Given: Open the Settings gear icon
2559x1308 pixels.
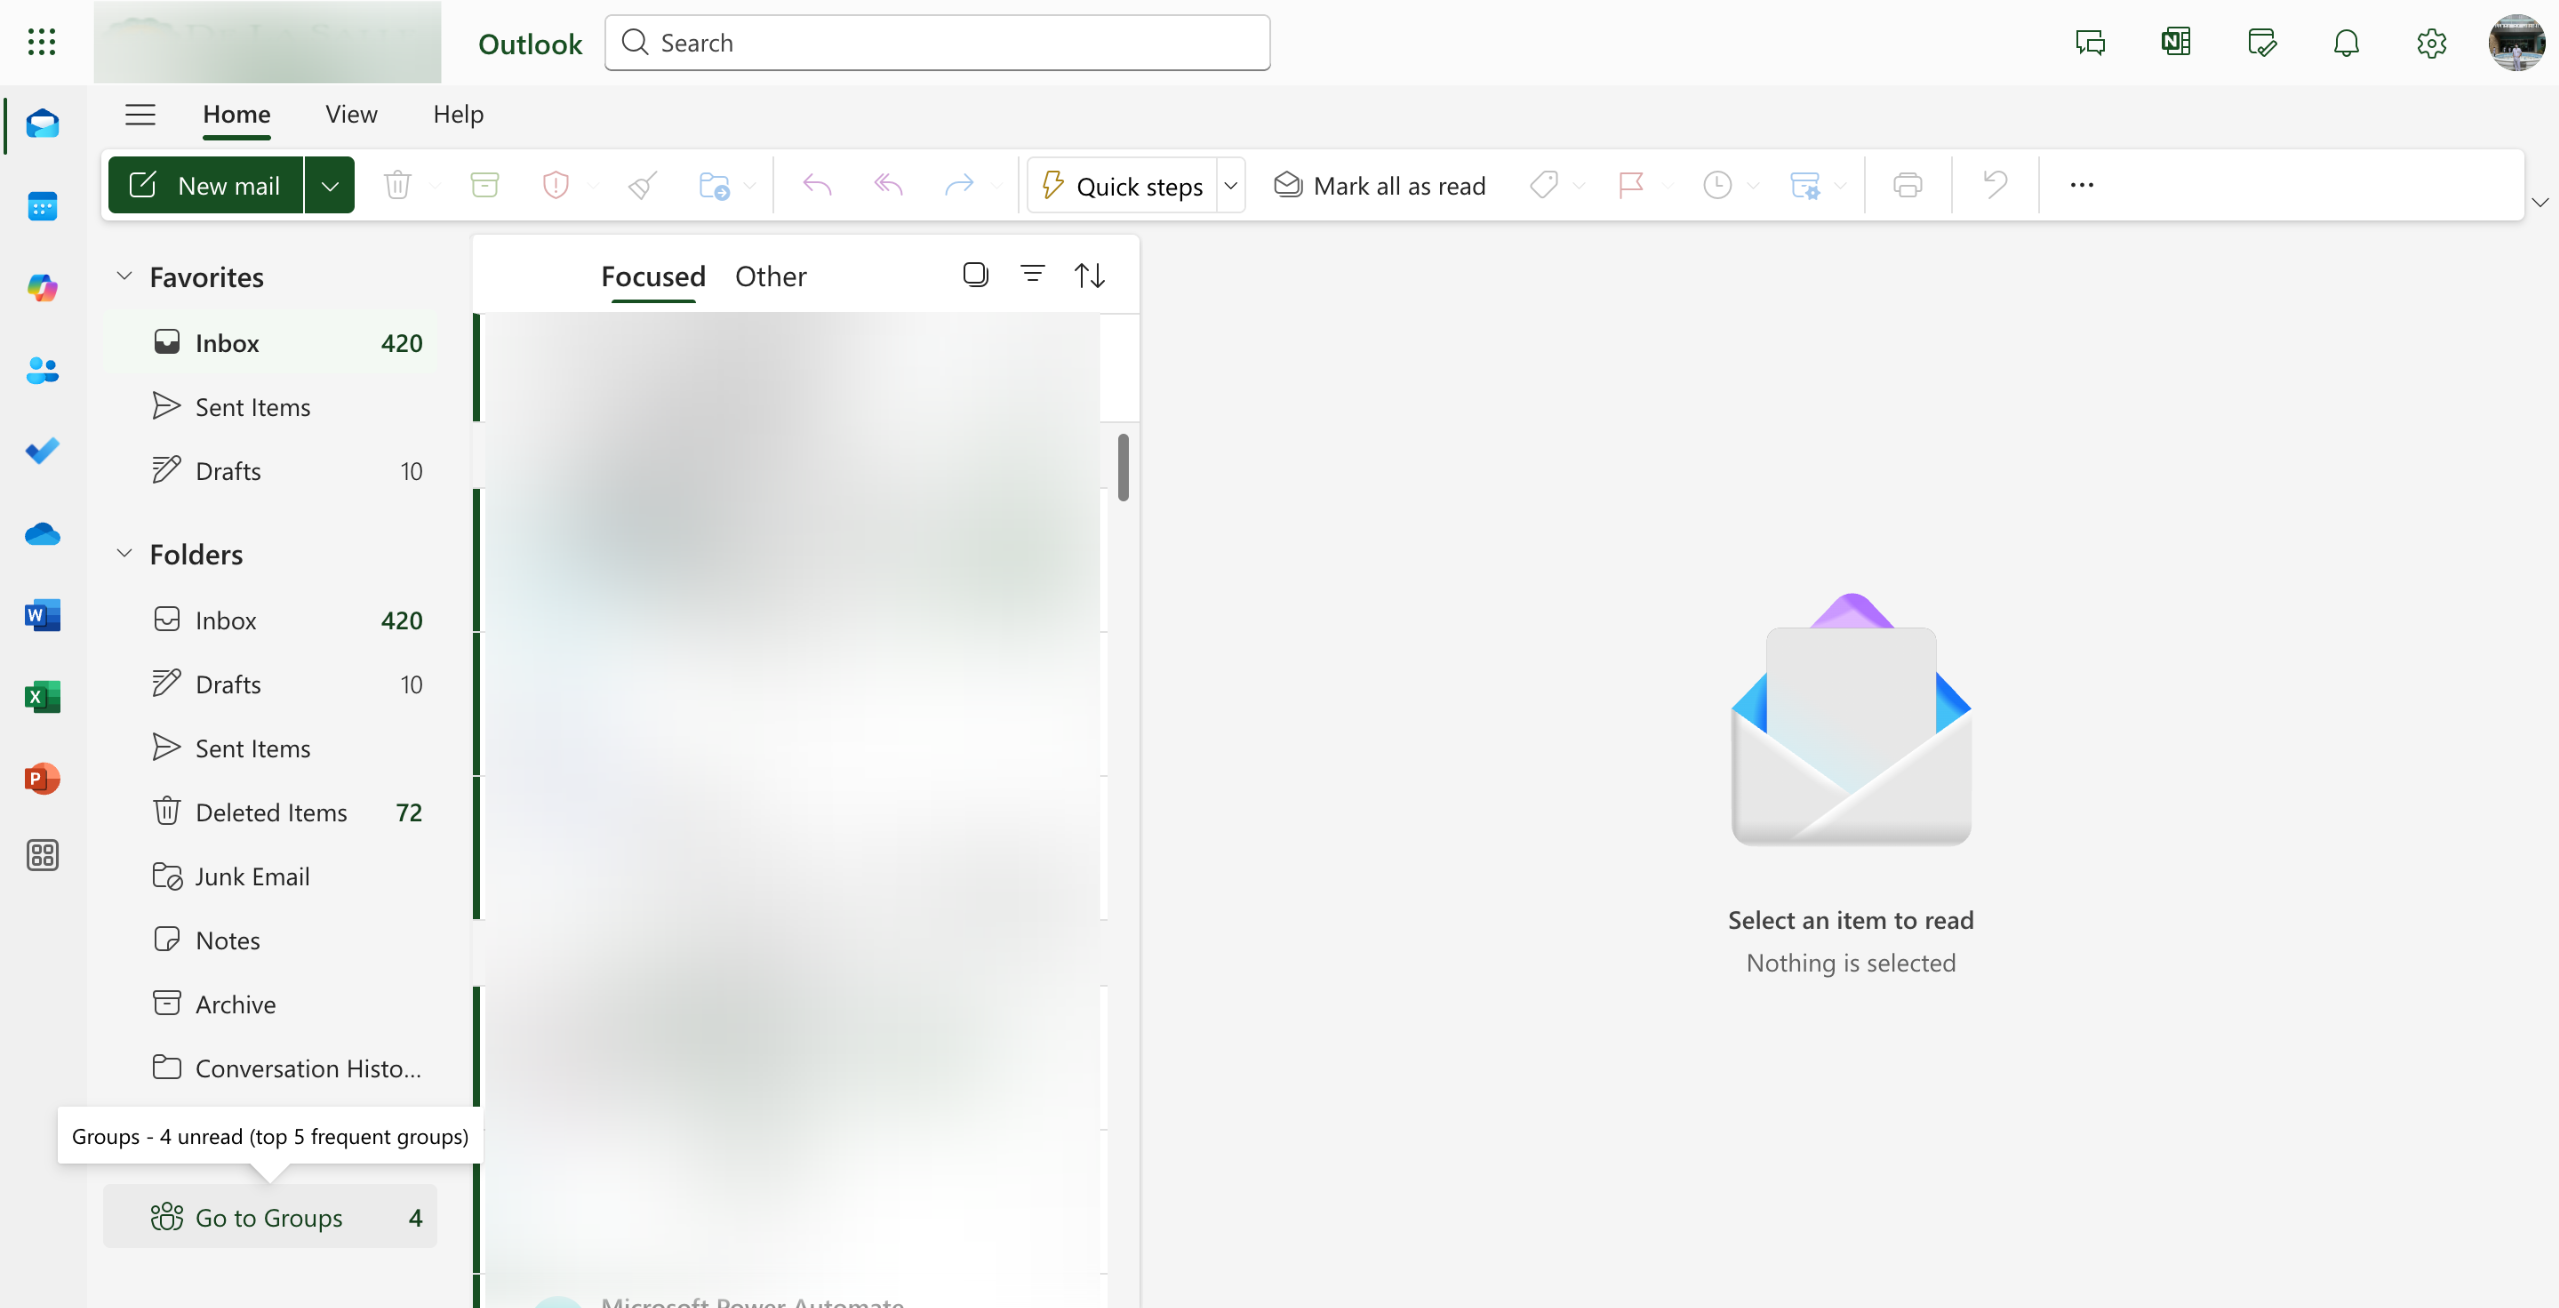Looking at the screenshot, I should [x=2431, y=43].
